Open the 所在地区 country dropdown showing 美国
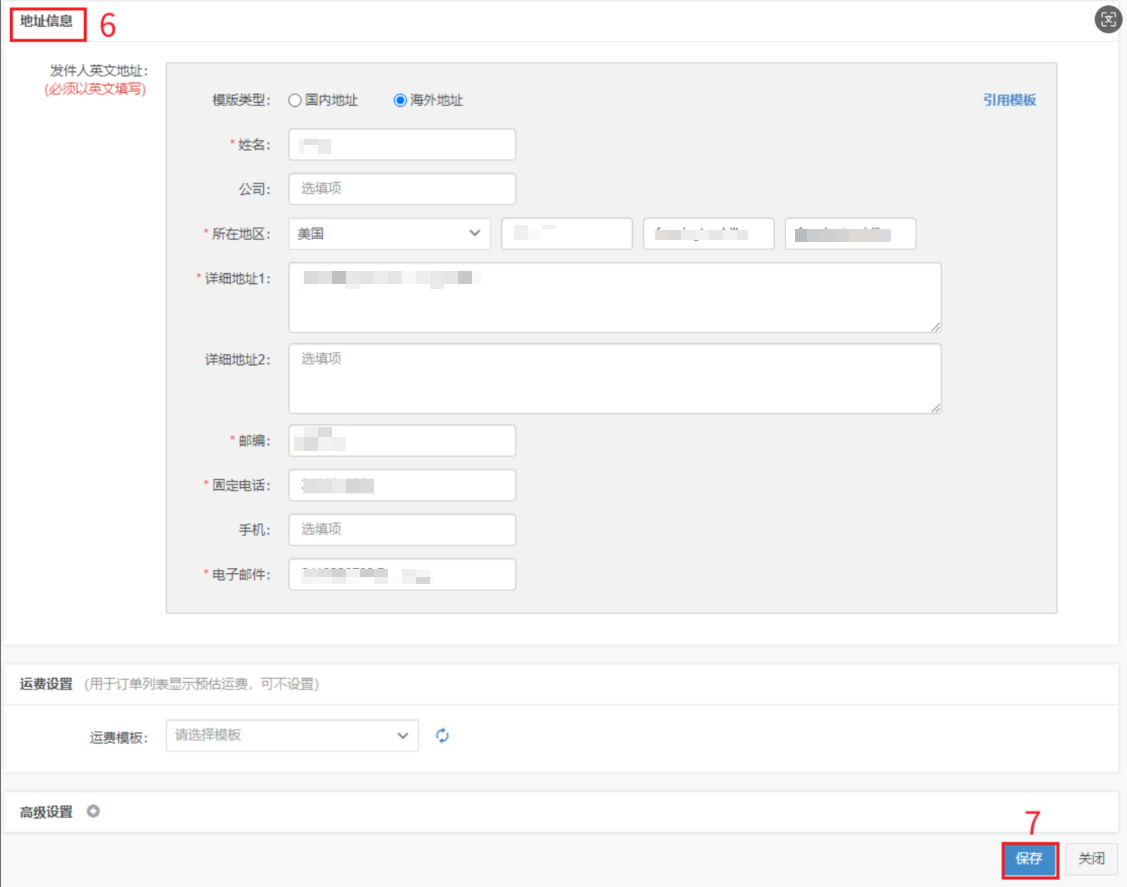Screen dimensions: 1127x887 [389, 234]
